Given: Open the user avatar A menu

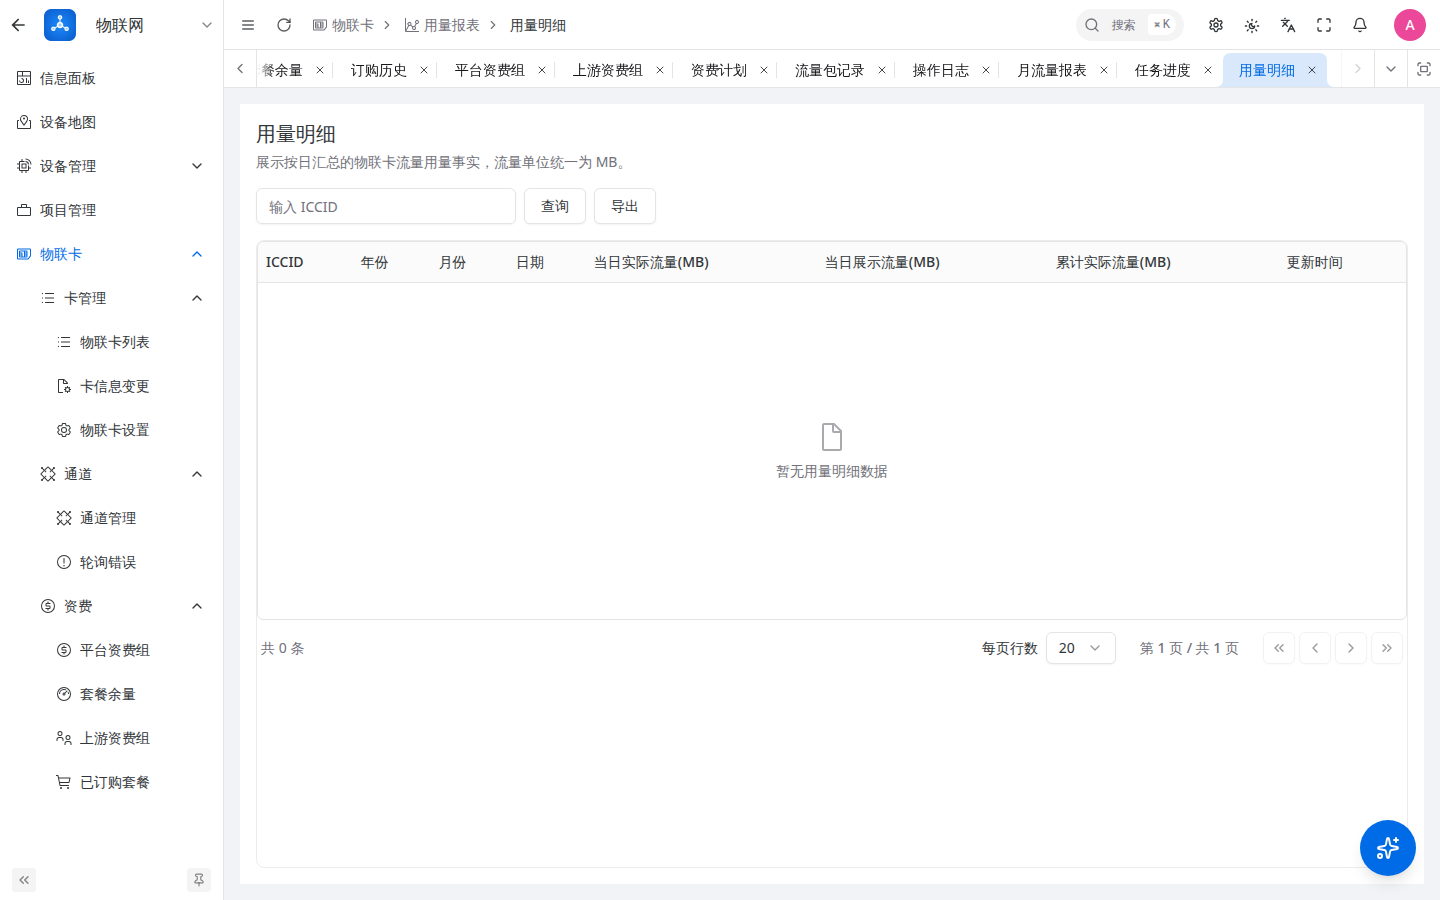Looking at the screenshot, I should 1410,25.
